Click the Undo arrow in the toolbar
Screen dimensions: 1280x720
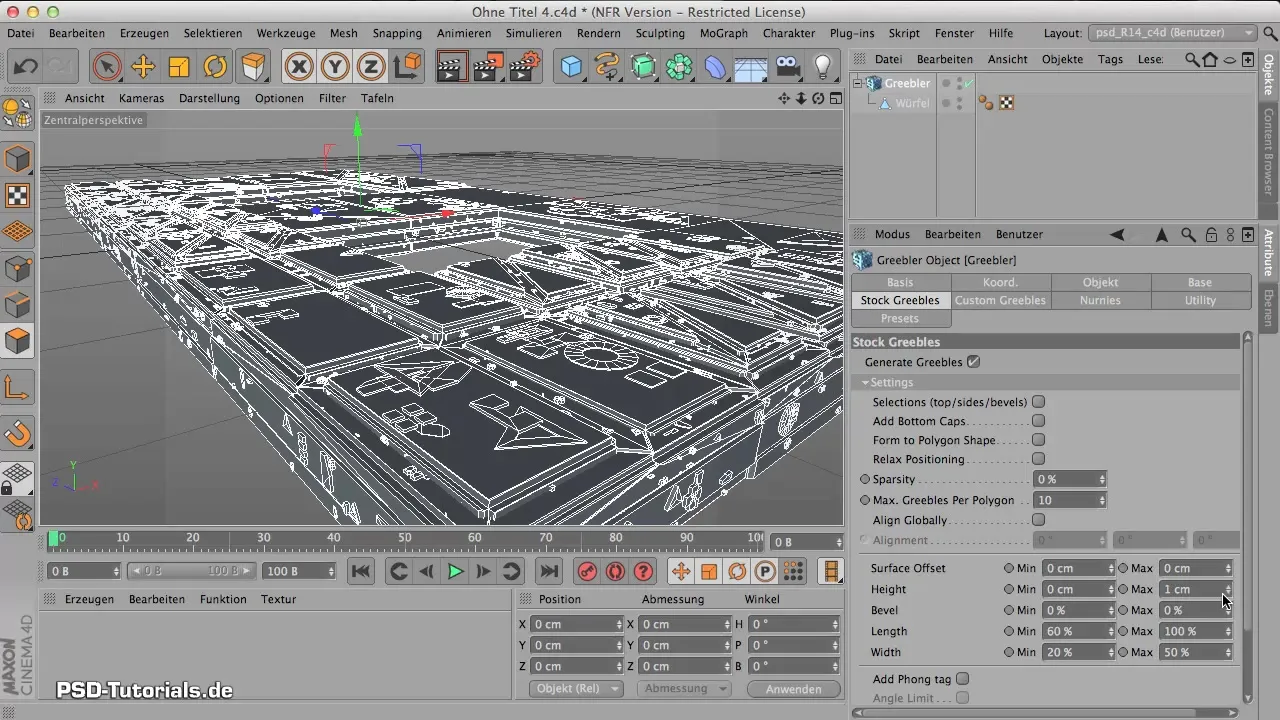pos(26,67)
